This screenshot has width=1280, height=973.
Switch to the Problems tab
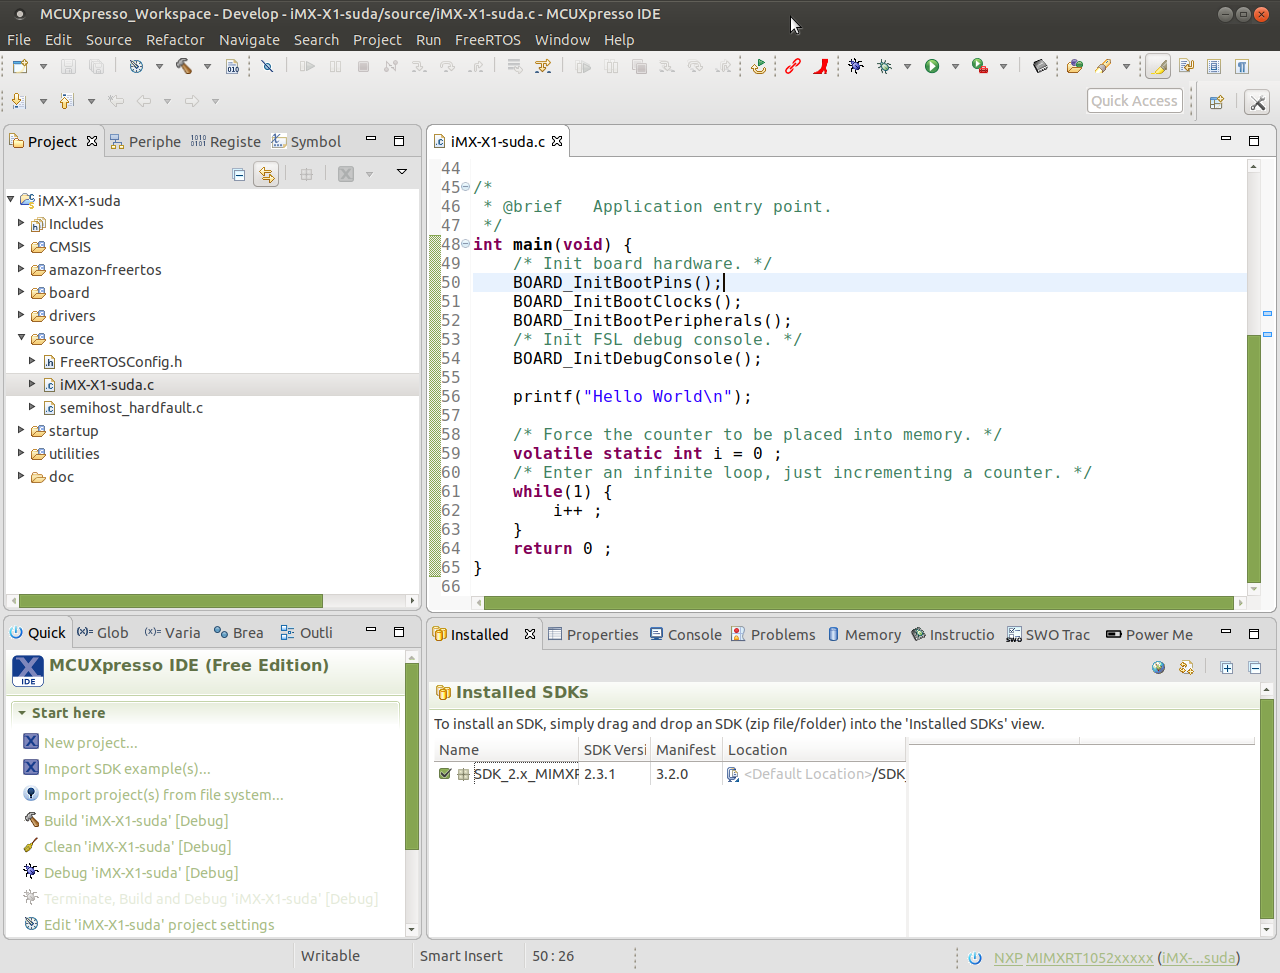[x=773, y=634]
